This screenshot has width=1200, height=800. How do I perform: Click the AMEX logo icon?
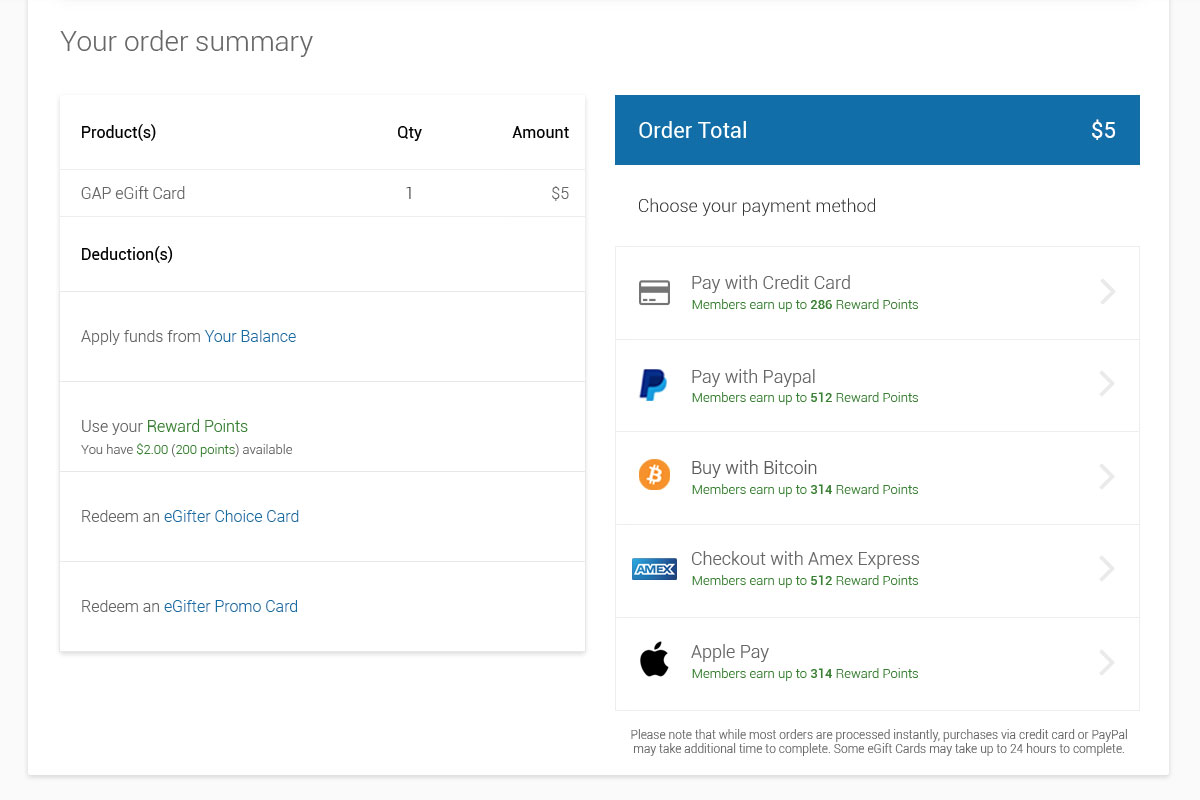click(x=654, y=569)
